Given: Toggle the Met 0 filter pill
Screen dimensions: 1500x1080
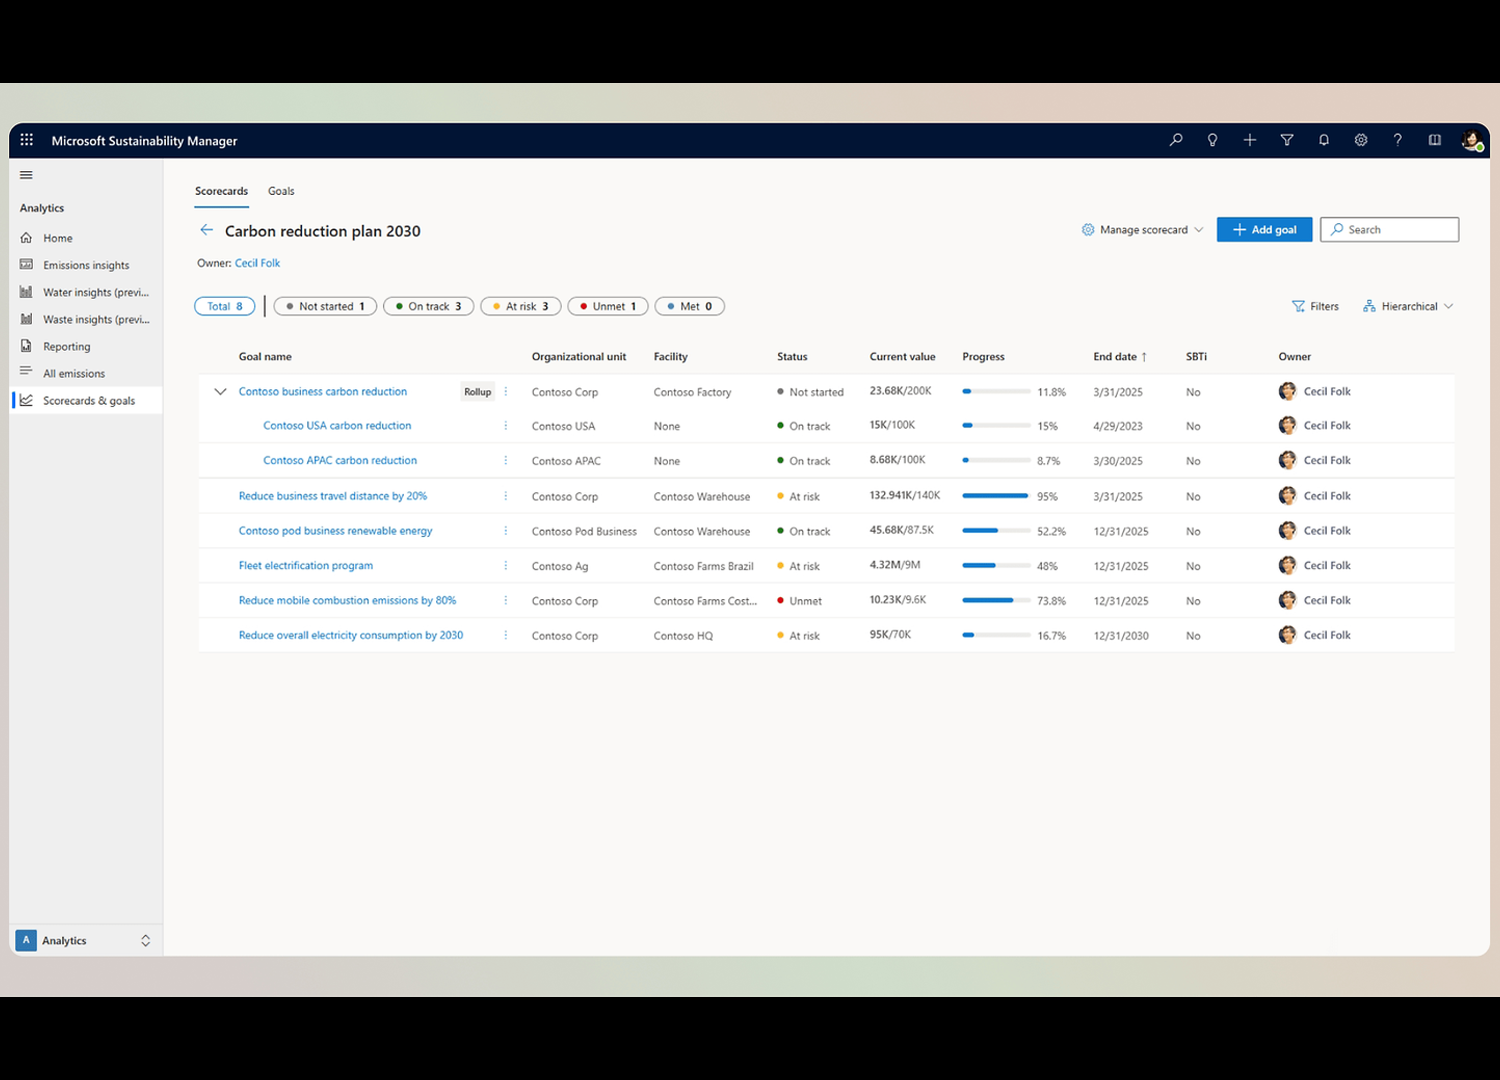Looking at the screenshot, I should 690,306.
